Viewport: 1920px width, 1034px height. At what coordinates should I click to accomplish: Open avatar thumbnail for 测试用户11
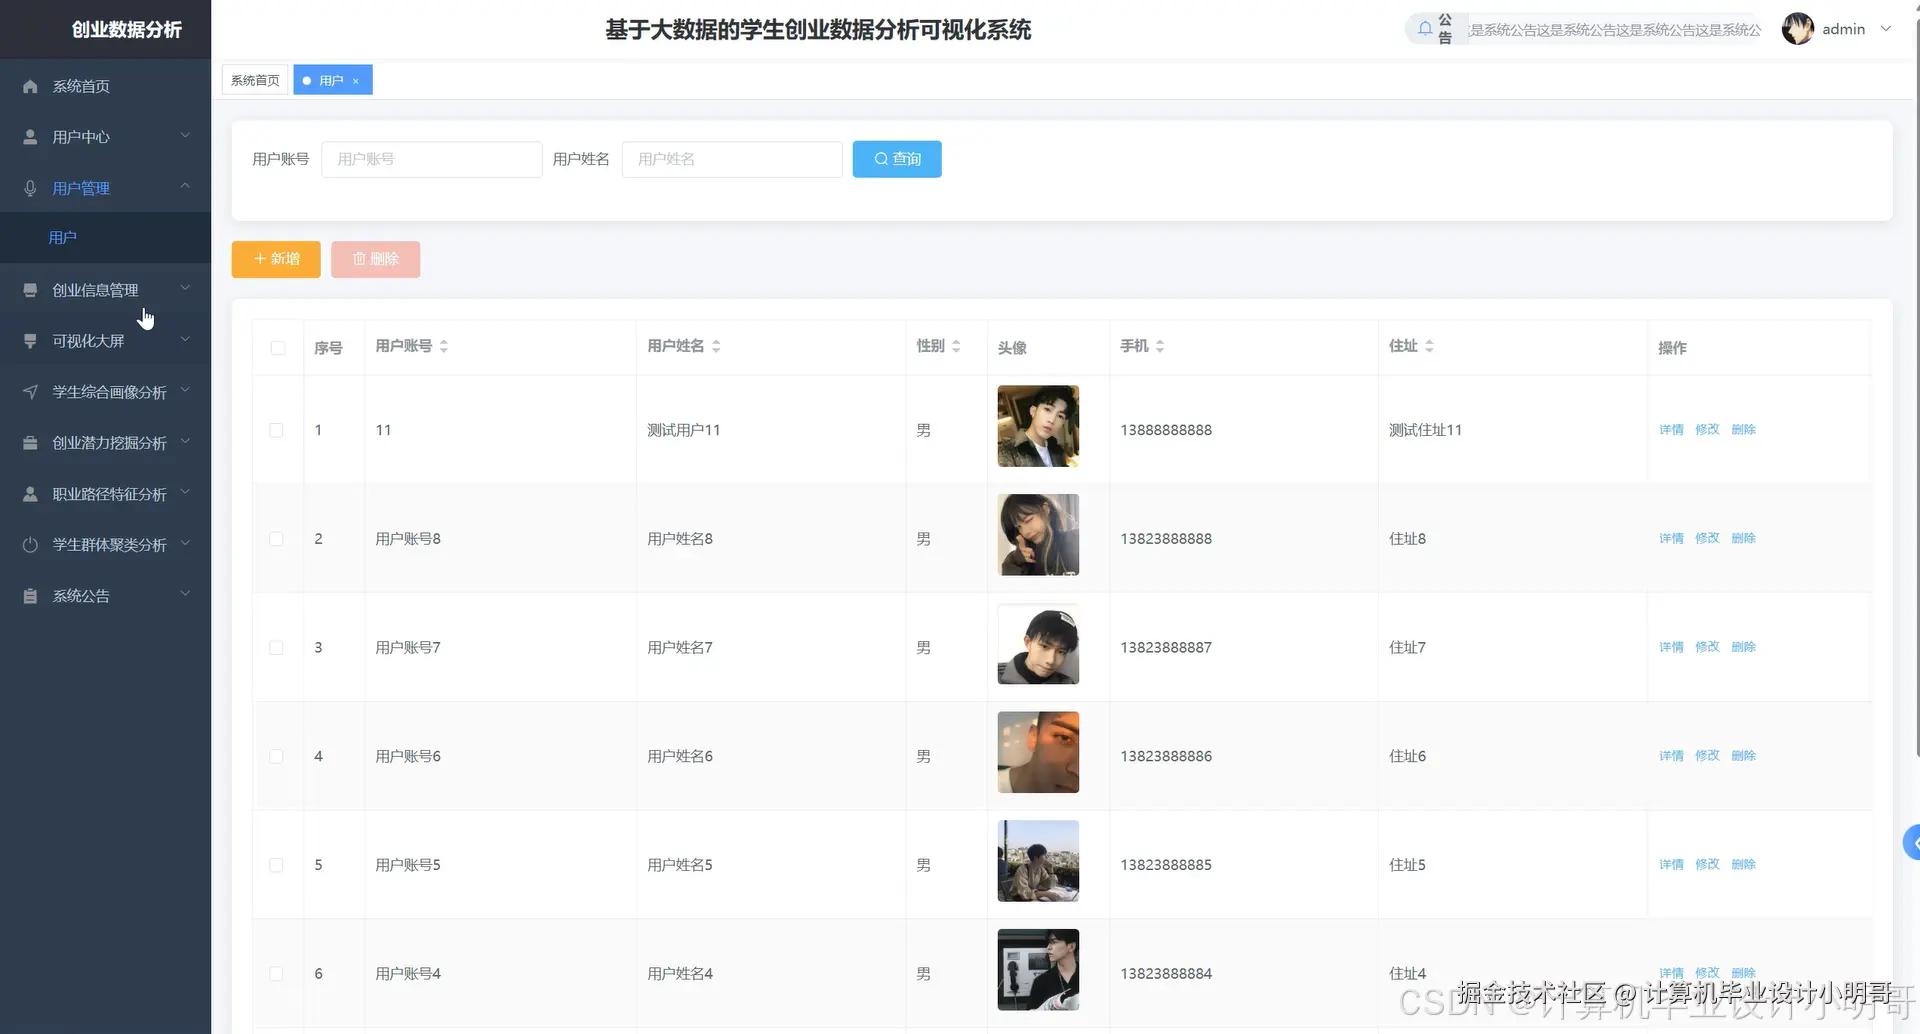tap(1038, 426)
